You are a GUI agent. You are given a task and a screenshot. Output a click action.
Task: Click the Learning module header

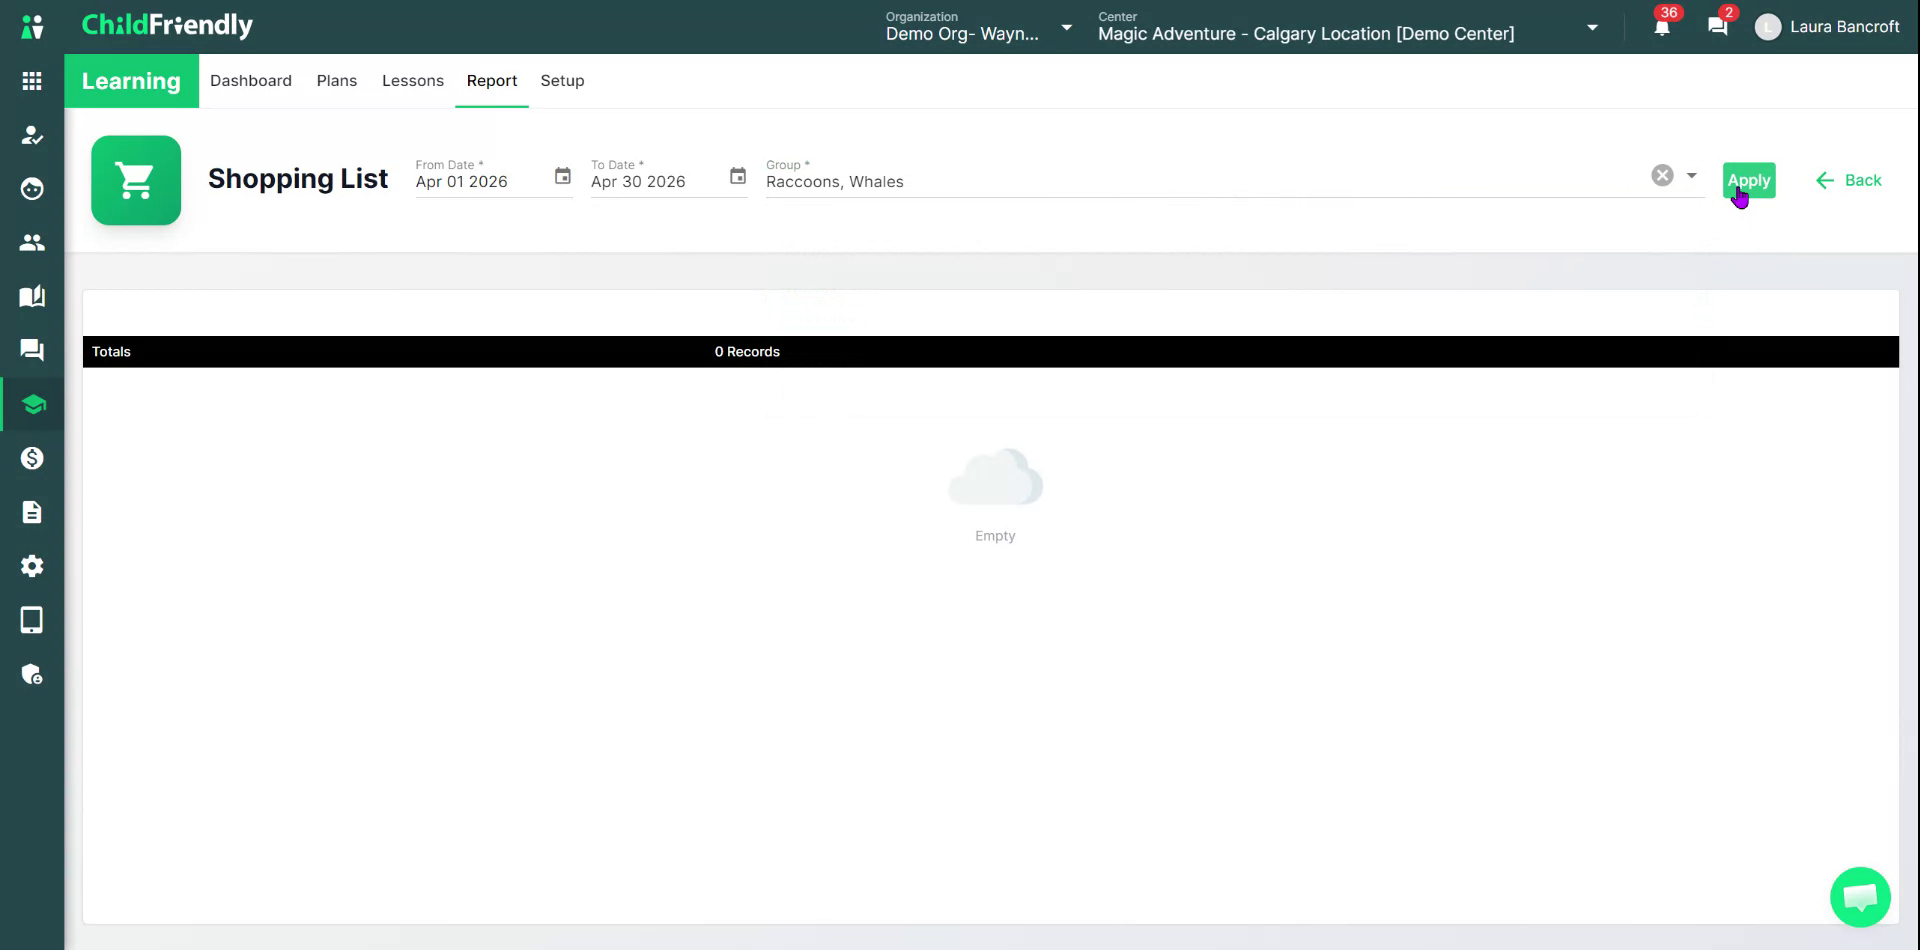[x=131, y=81]
